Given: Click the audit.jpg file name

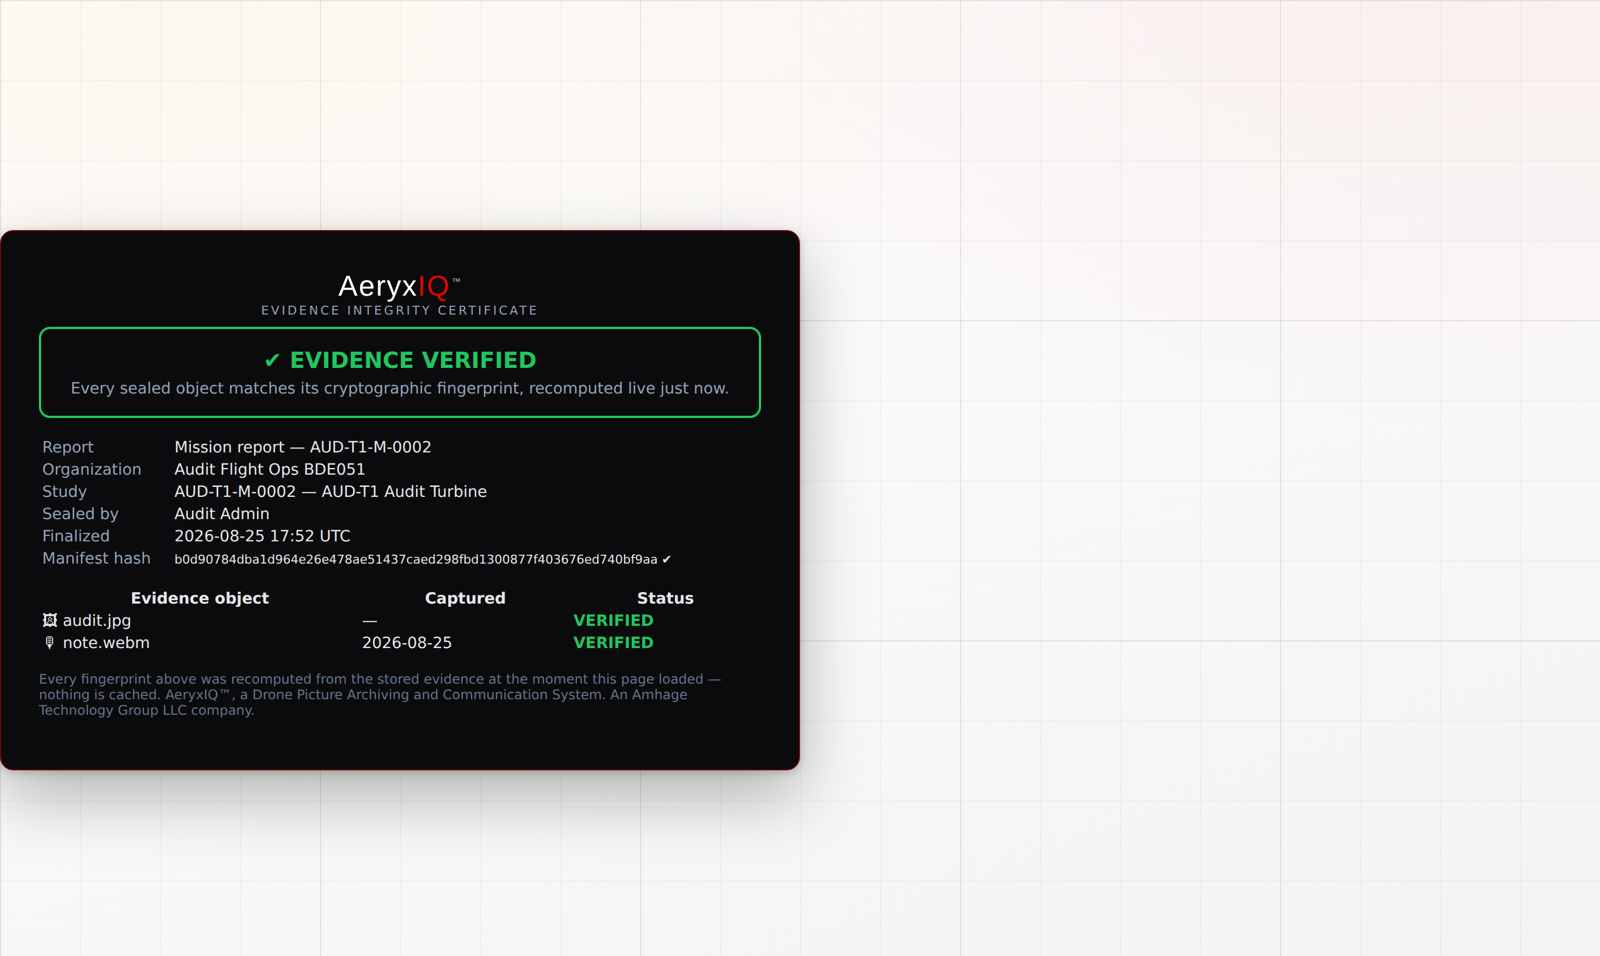Looking at the screenshot, I should coord(97,621).
